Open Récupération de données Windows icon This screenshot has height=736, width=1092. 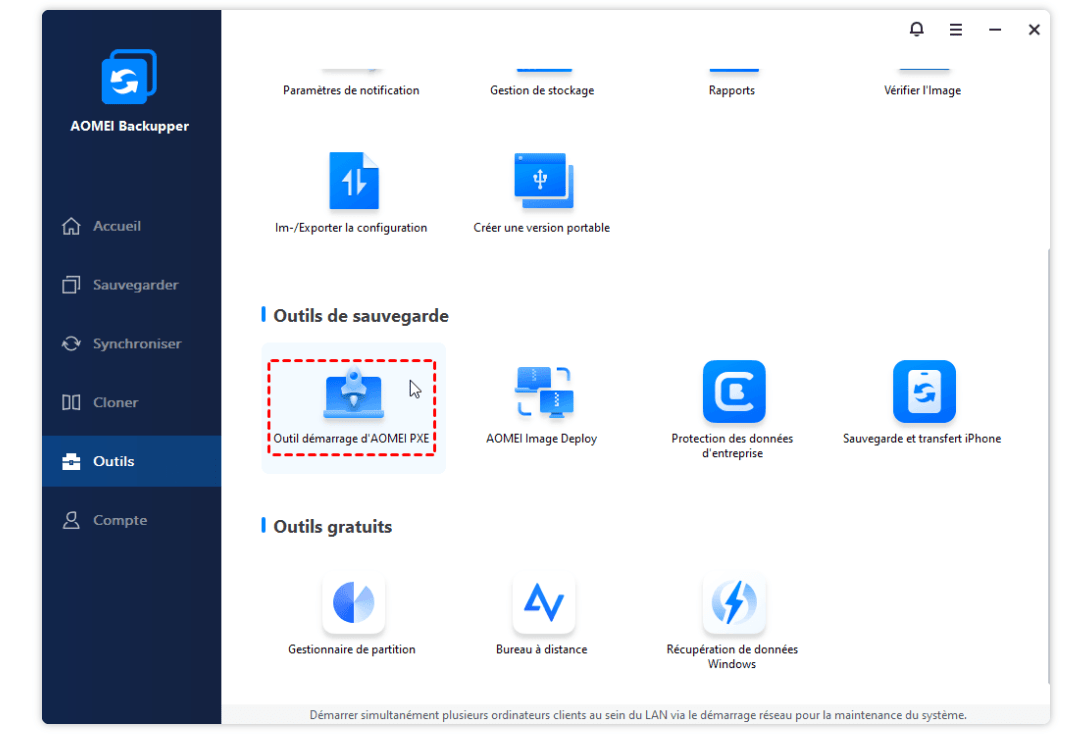coord(733,602)
